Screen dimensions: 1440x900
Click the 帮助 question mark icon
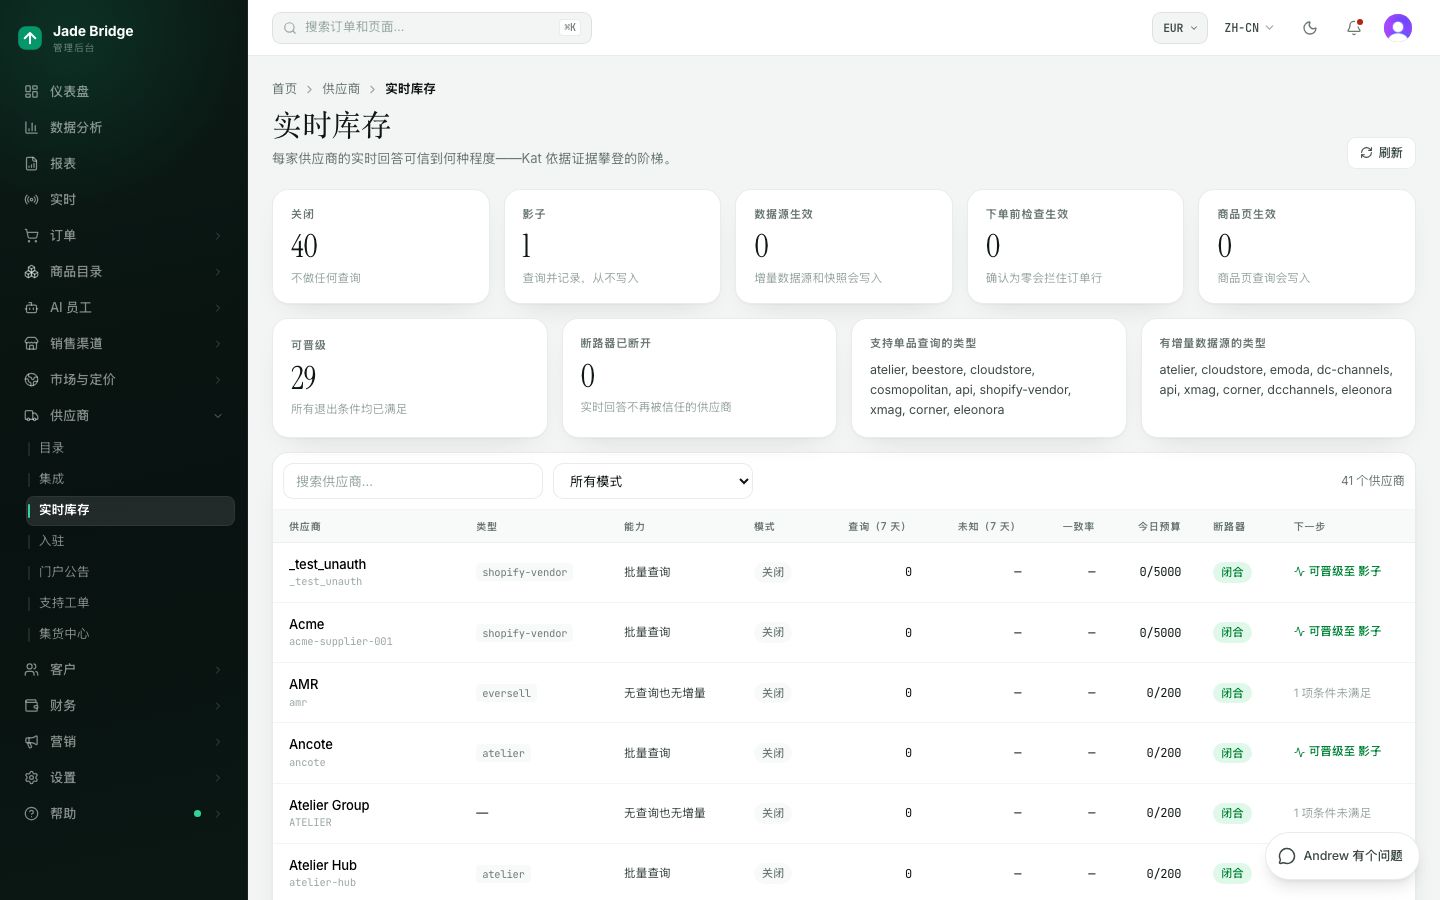click(x=32, y=813)
